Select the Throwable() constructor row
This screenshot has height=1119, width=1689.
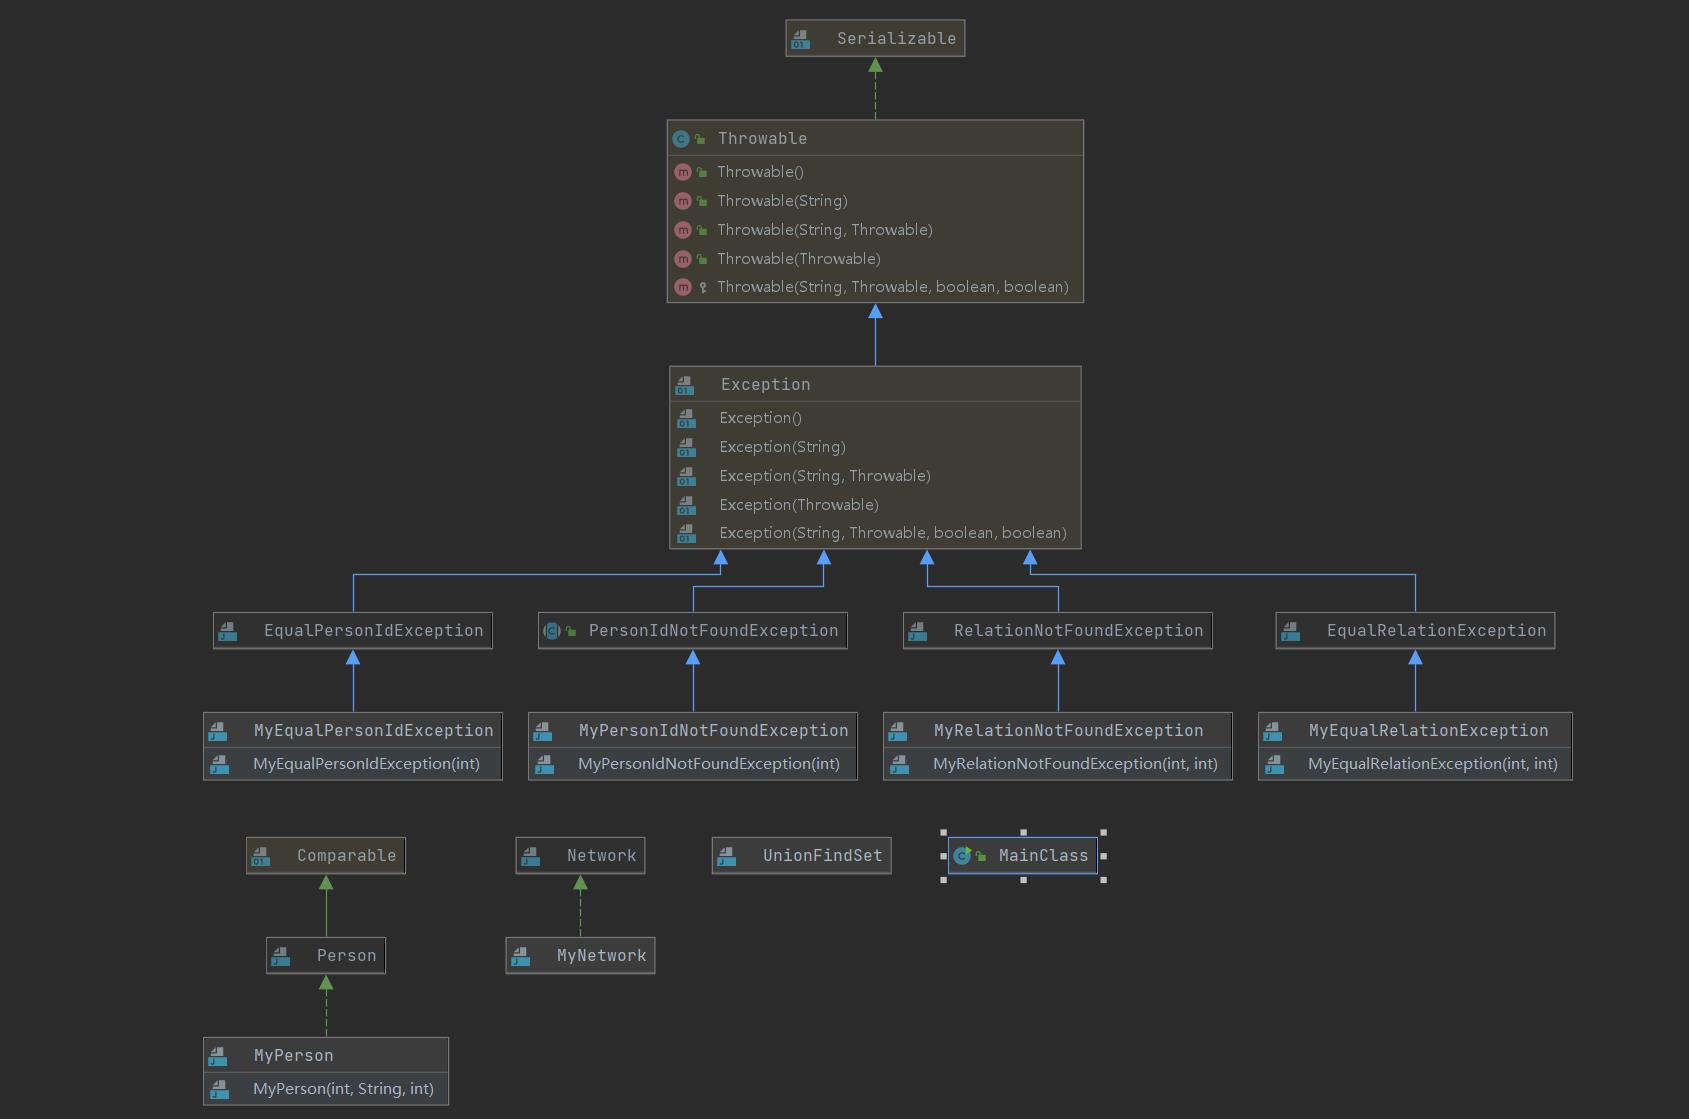(x=875, y=172)
